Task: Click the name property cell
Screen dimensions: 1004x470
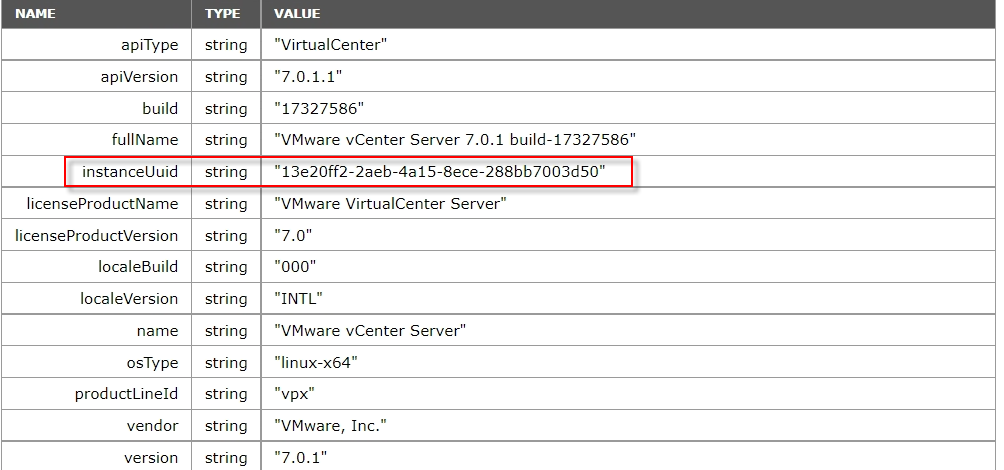Action: pyautogui.click(x=96, y=331)
